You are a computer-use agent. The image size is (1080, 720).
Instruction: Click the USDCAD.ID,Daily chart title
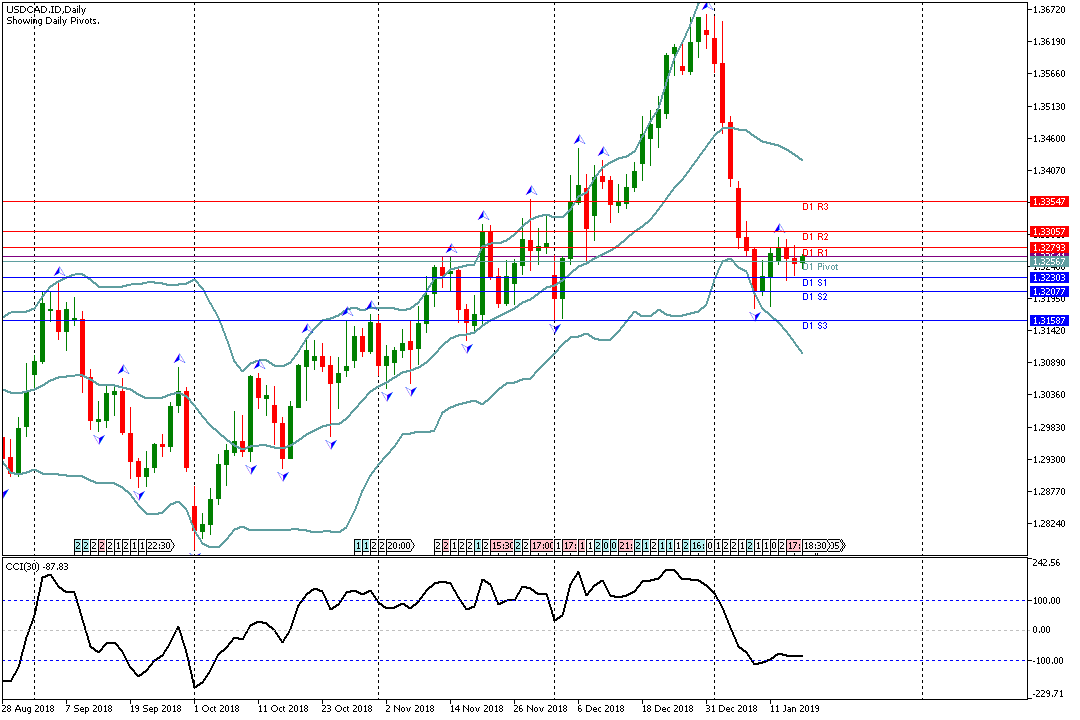(46, 9)
